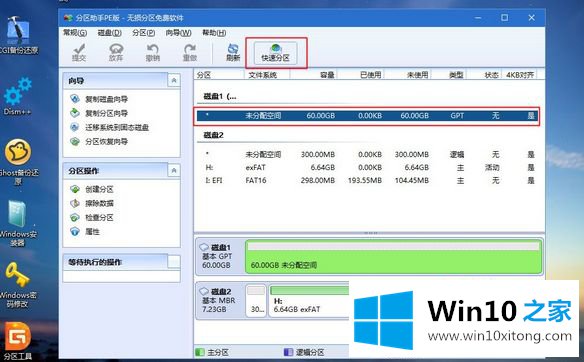Viewport: 584px width, 362px height.
Task: Choose 检查分区 check partition operation
Action: 92,217
